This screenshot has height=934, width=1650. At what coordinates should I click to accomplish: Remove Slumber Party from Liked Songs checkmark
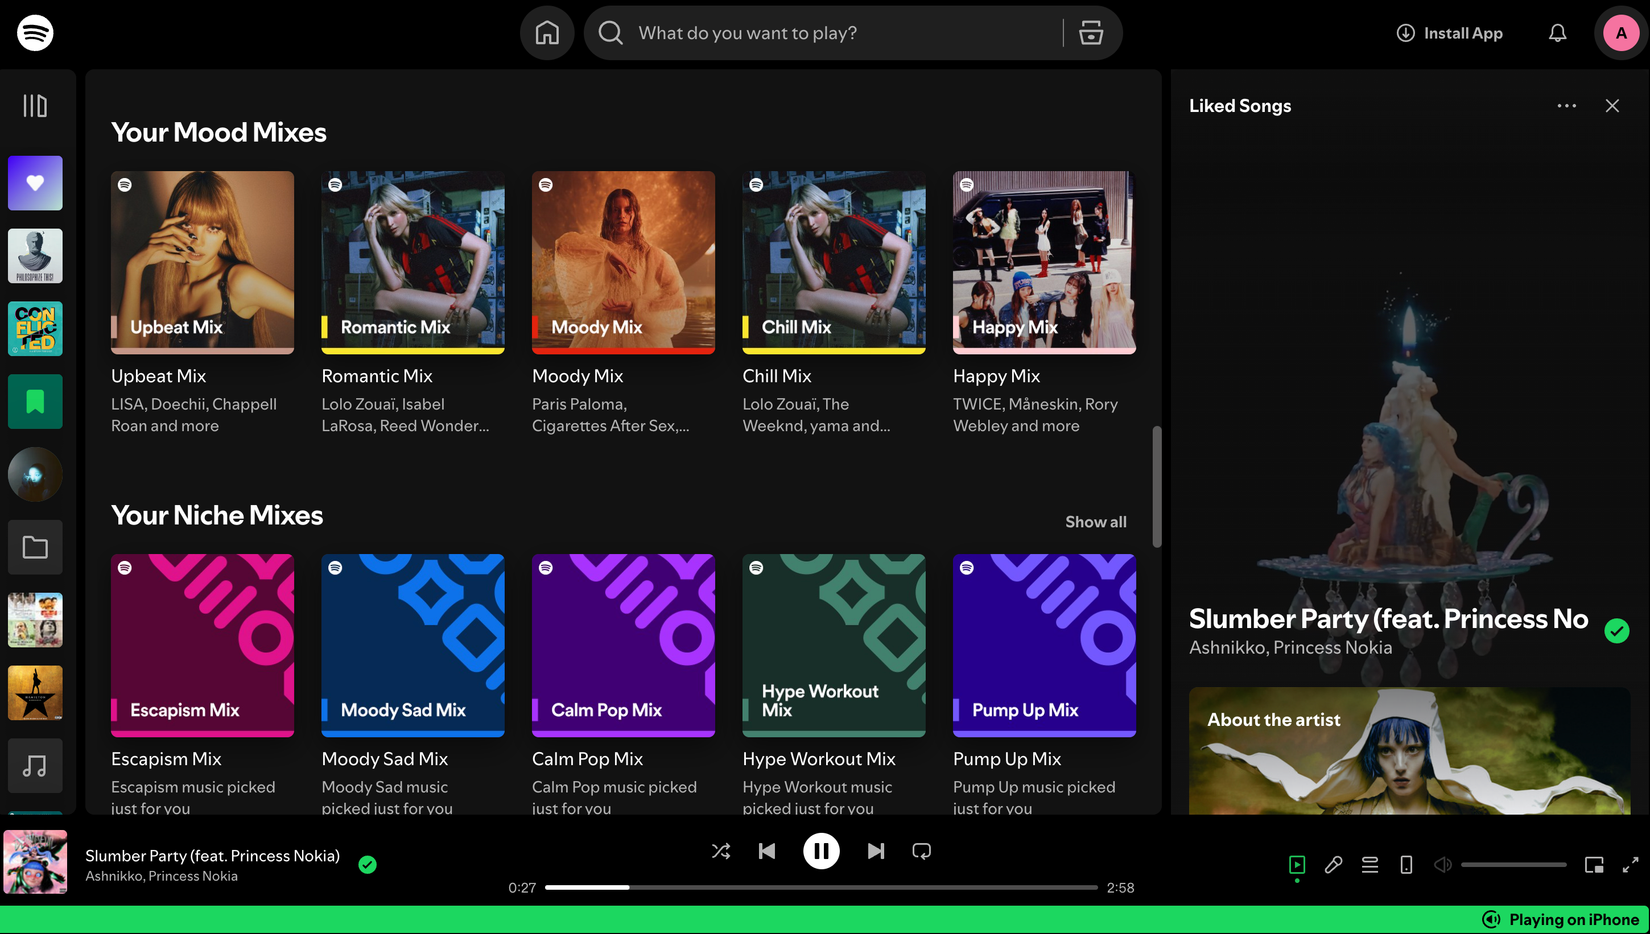[x=367, y=864]
